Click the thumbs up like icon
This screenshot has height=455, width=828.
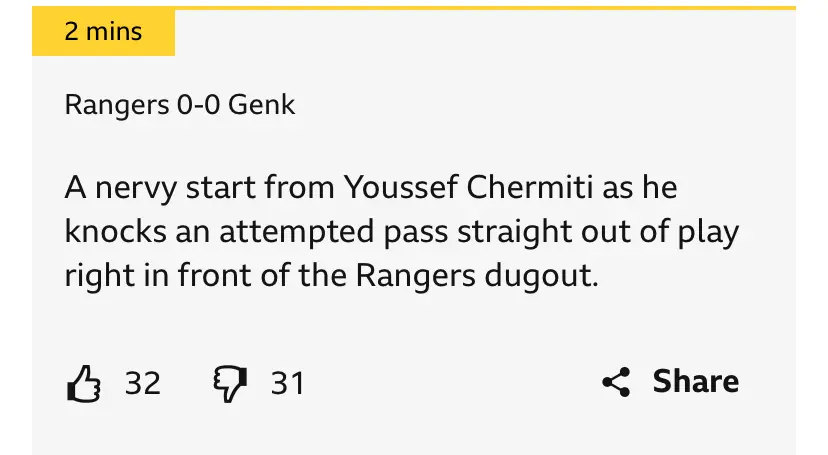[x=82, y=383]
